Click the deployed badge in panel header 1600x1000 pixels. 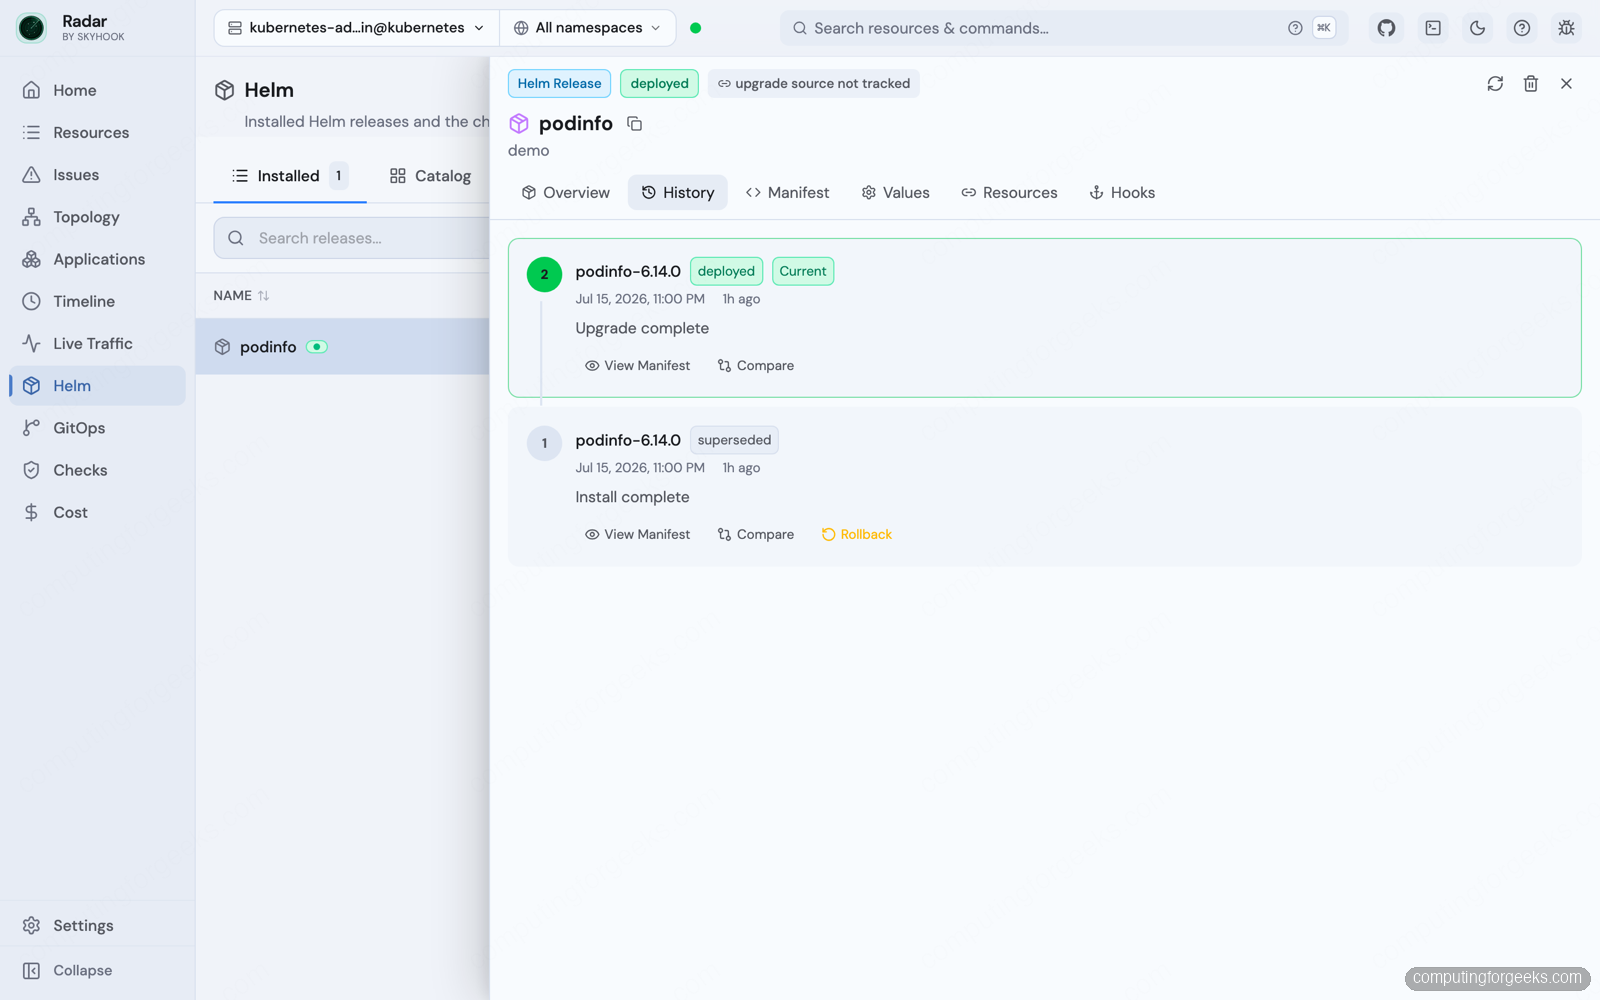[659, 84]
